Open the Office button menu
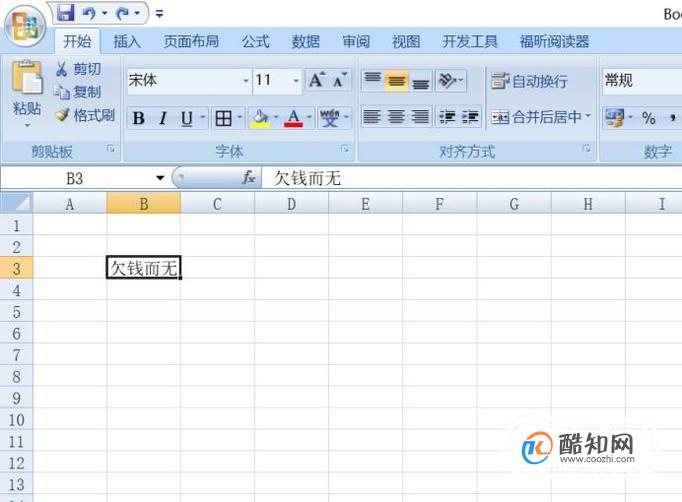The width and height of the screenshot is (682, 502). (x=24, y=26)
